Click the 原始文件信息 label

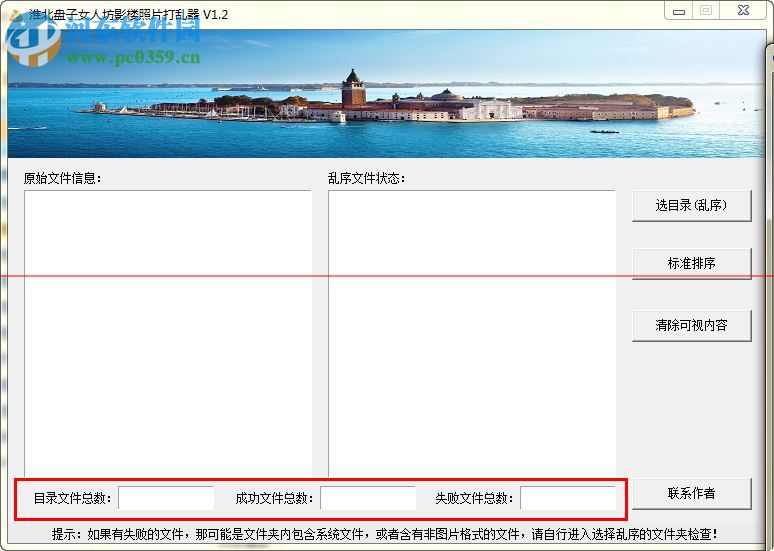coord(62,178)
